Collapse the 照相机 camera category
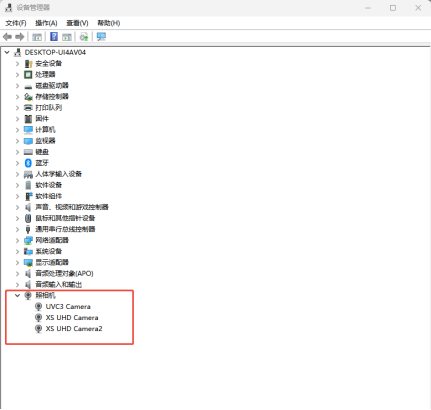This screenshot has height=410, width=431. pyautogui.click(x=17, y=295)
